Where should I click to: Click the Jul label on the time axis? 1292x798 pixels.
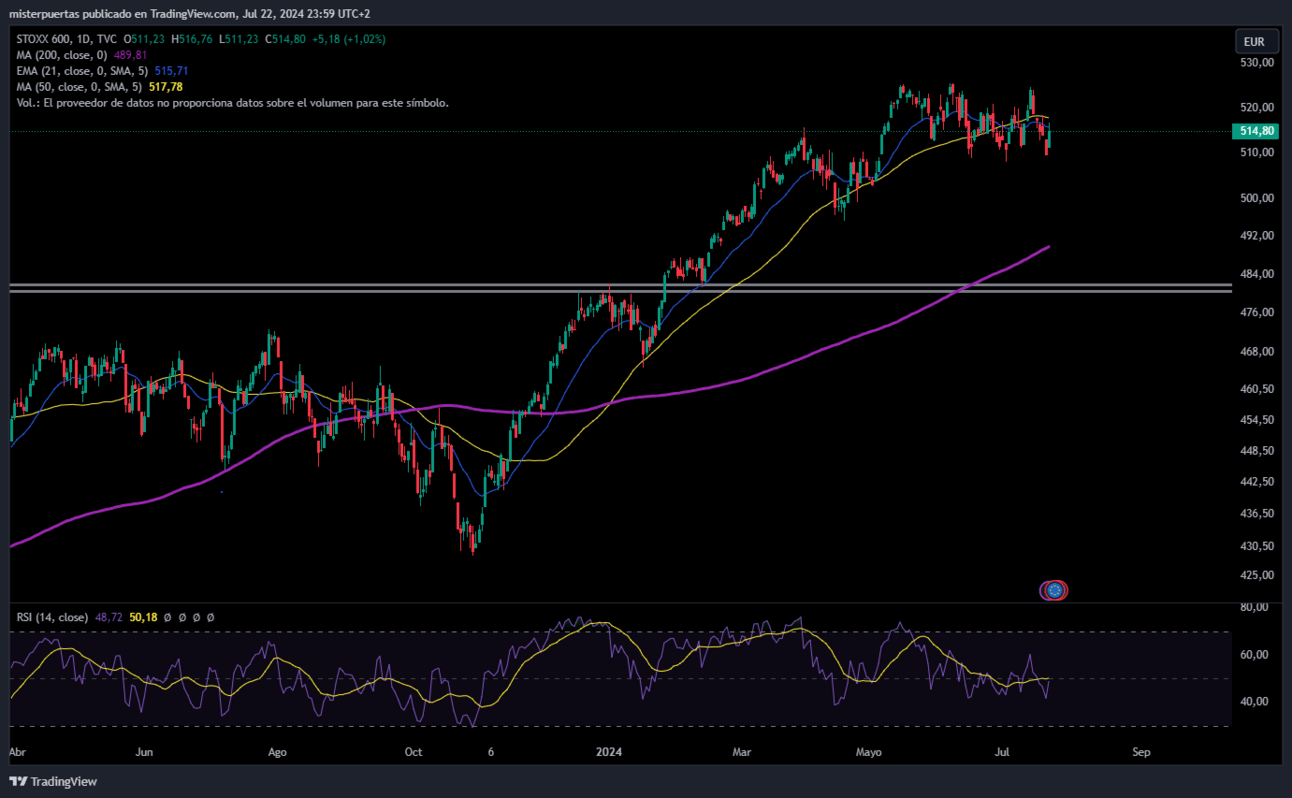tap(1003, 751)
